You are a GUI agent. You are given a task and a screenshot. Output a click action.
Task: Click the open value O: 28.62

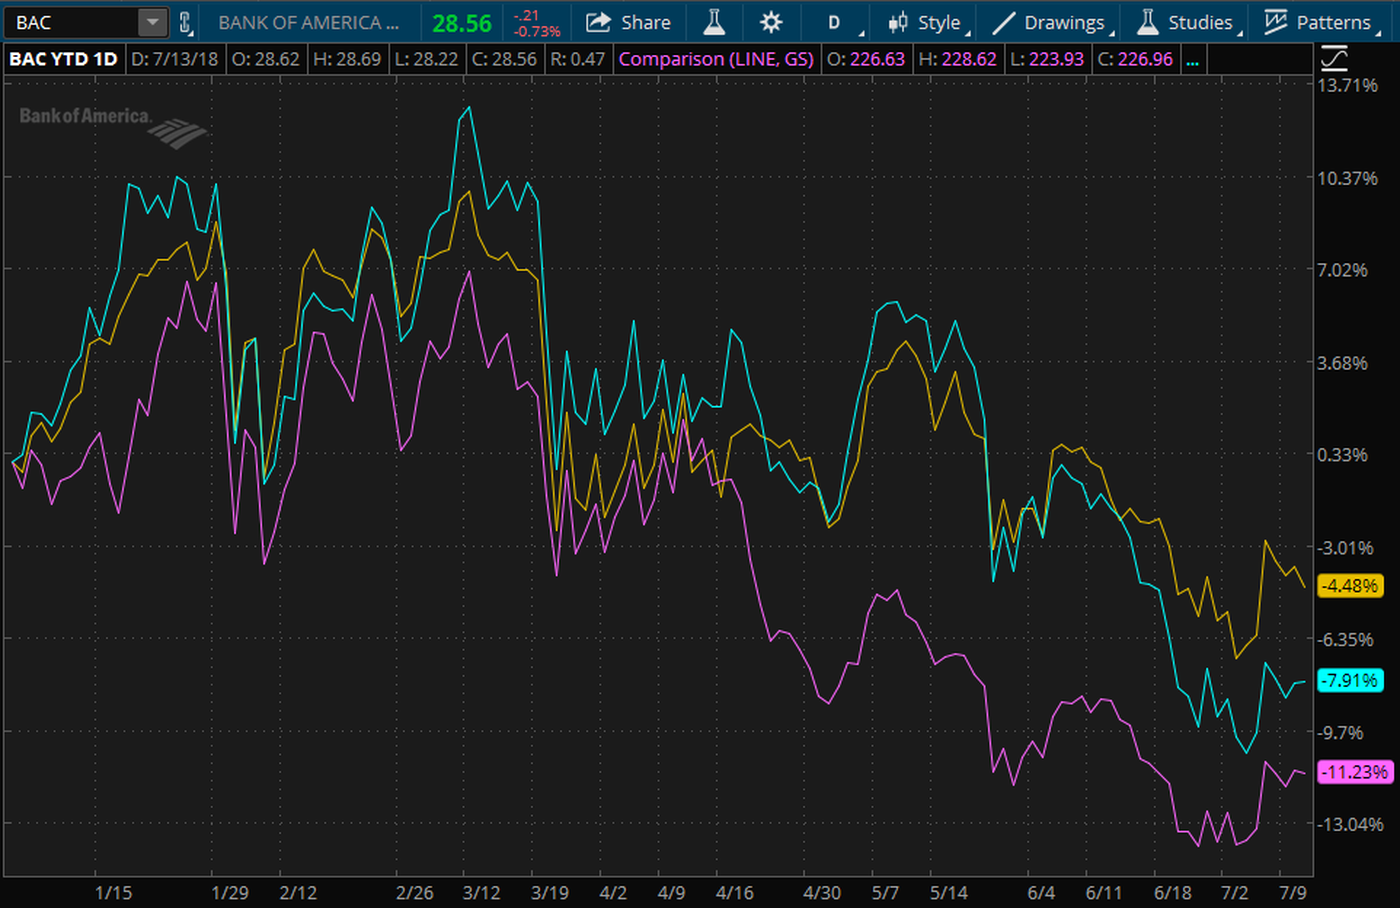click(x=266, y=59)
